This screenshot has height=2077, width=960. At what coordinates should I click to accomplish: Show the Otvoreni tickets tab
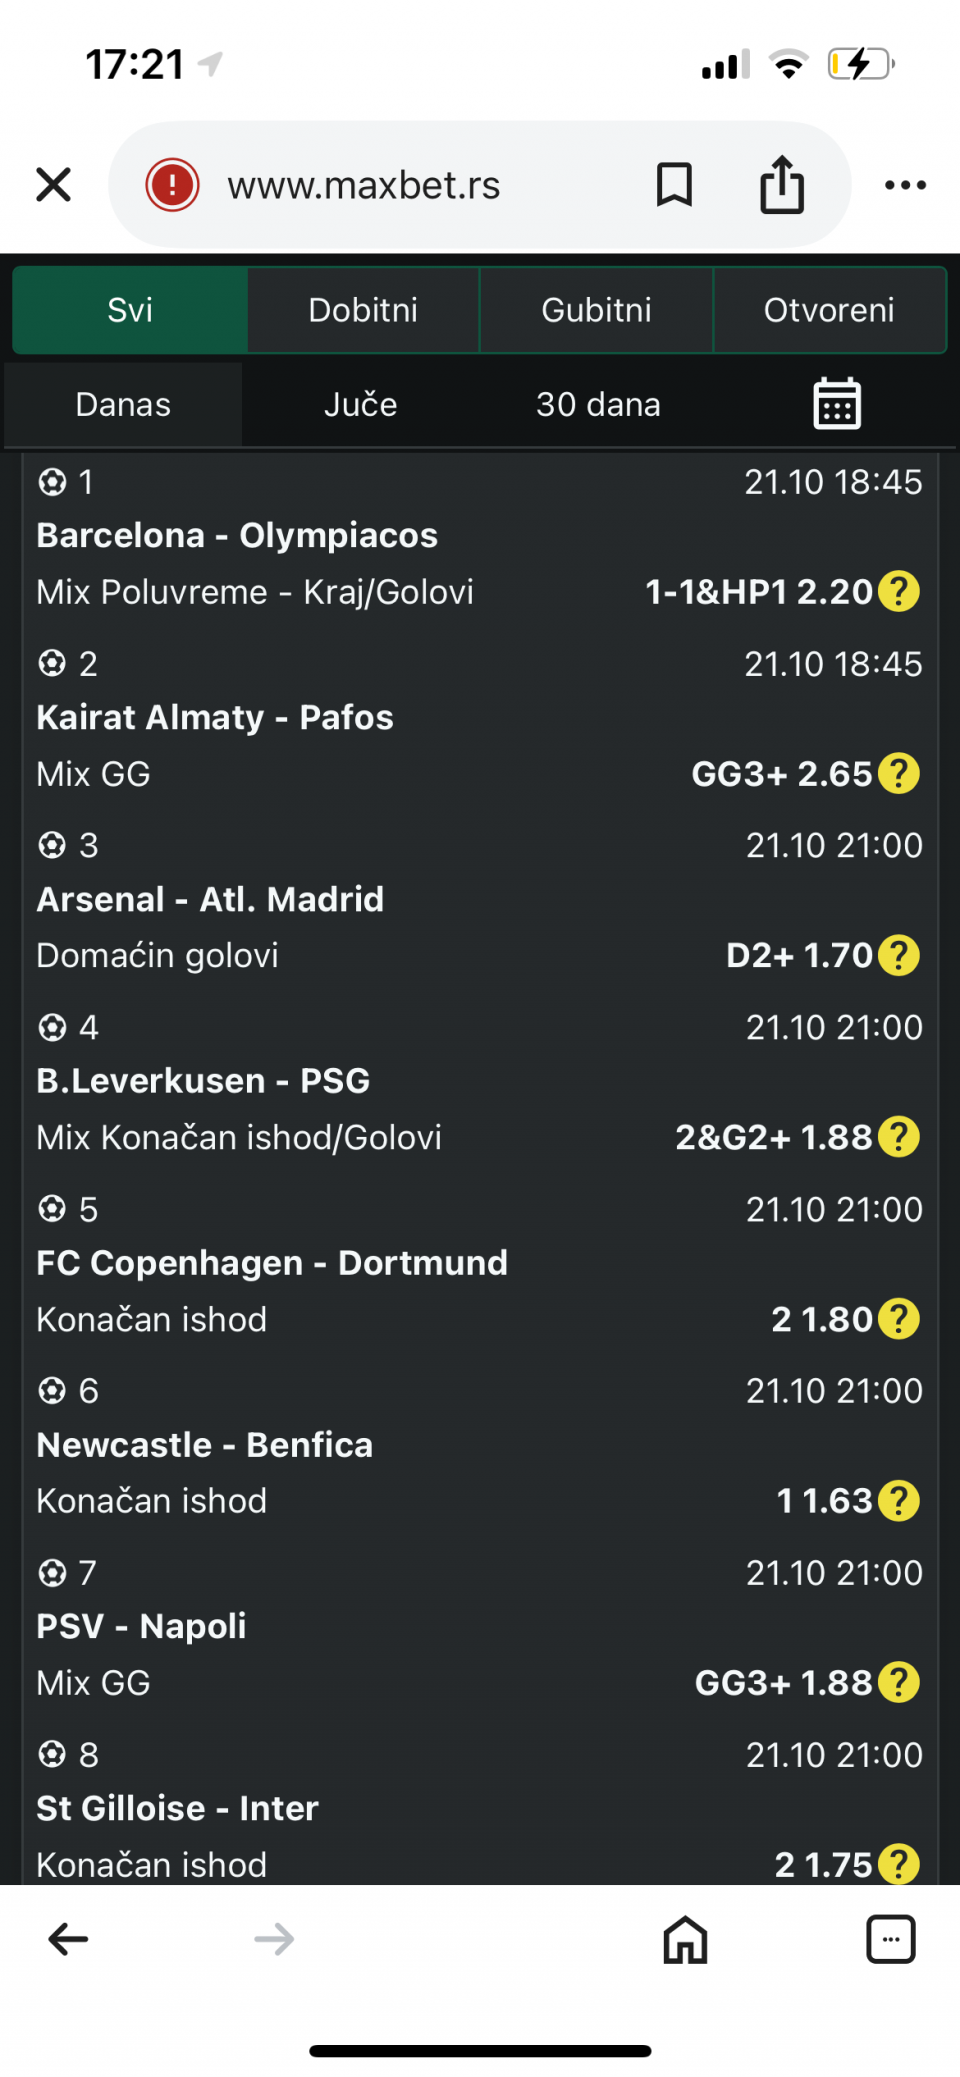click(x=829, y=310)
